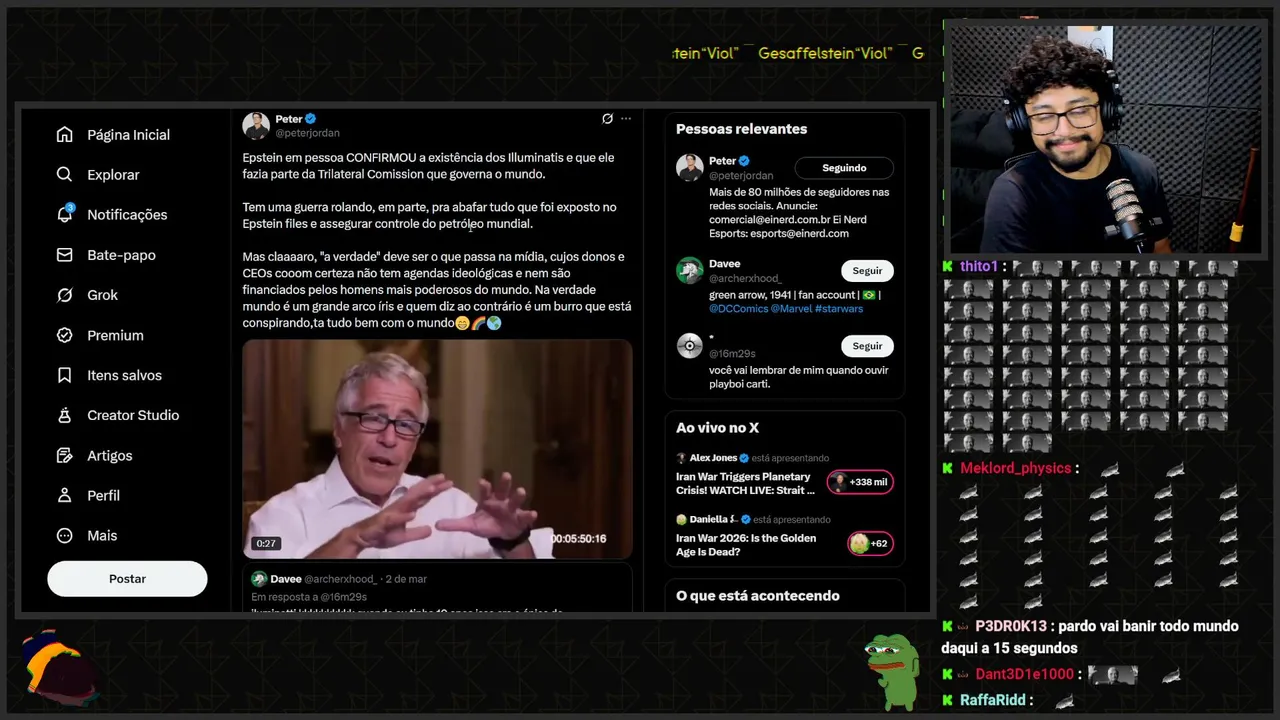
Task: Click Peter's avatar in the post header
Action: point(256,126)
